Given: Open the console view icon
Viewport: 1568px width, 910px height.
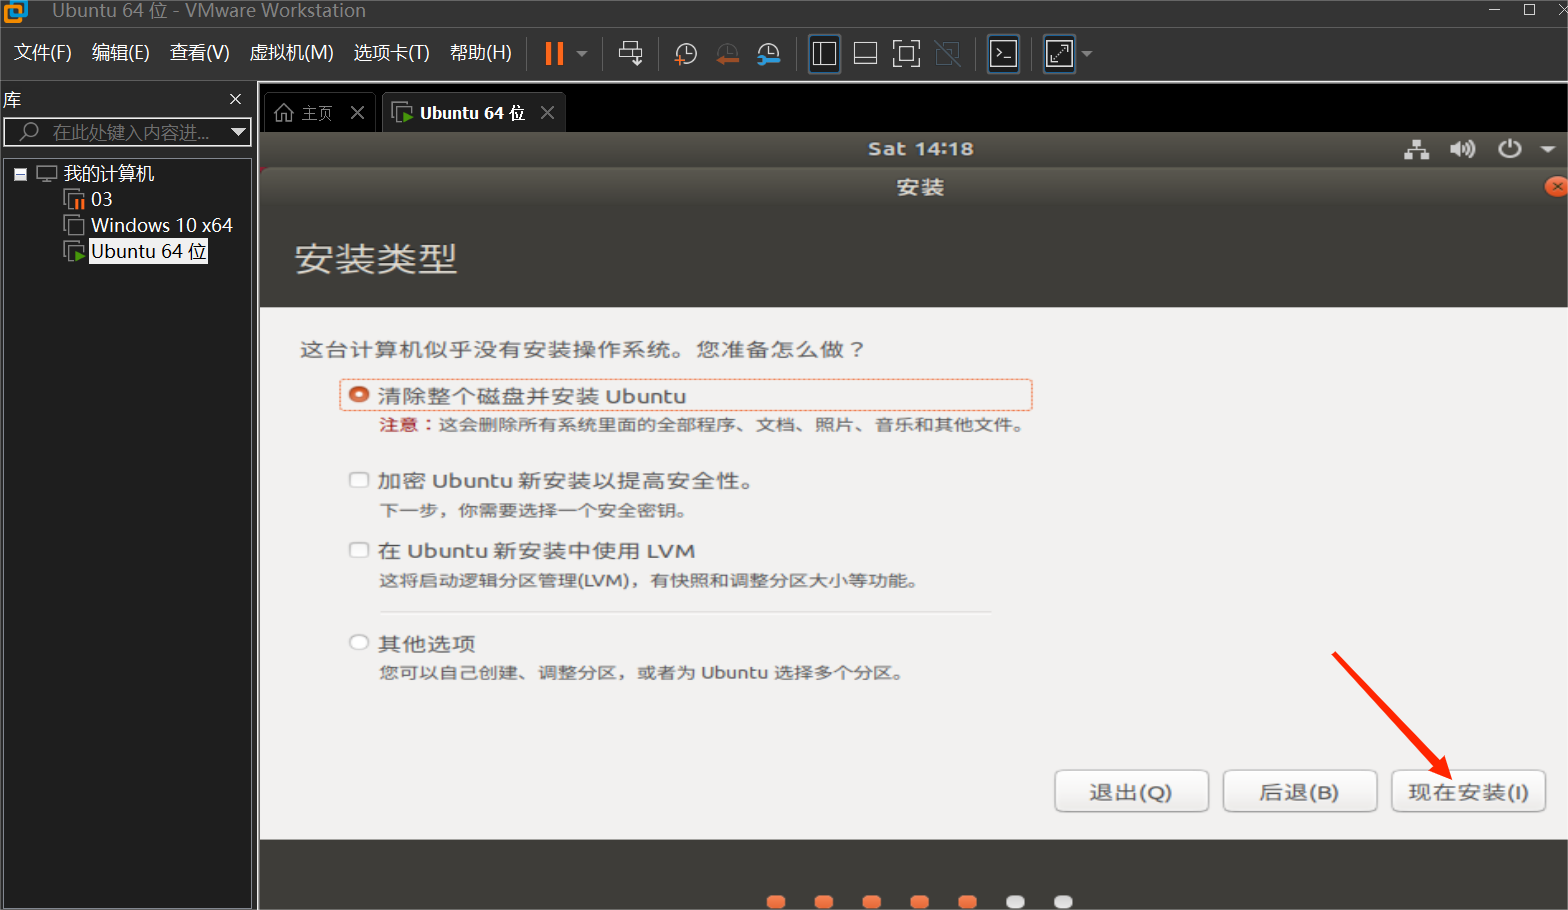Looking at the screenshot, I should tap(1003, 53).
